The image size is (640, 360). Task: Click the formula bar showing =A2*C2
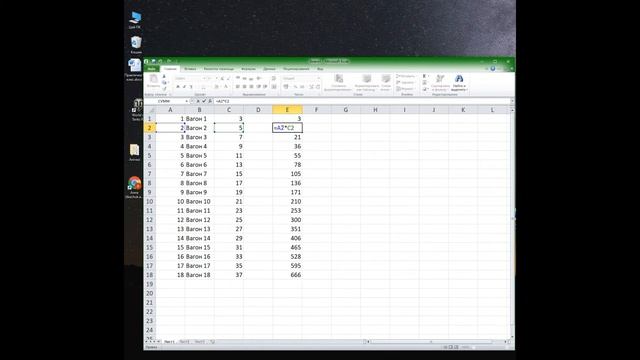pyautogui.click(x=362, y=101)
